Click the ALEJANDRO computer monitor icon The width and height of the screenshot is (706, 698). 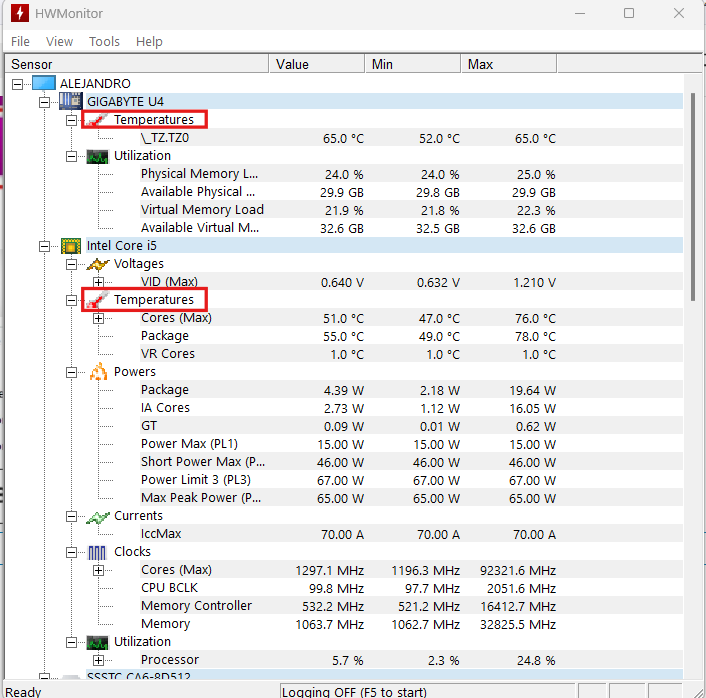coord(44,83)
